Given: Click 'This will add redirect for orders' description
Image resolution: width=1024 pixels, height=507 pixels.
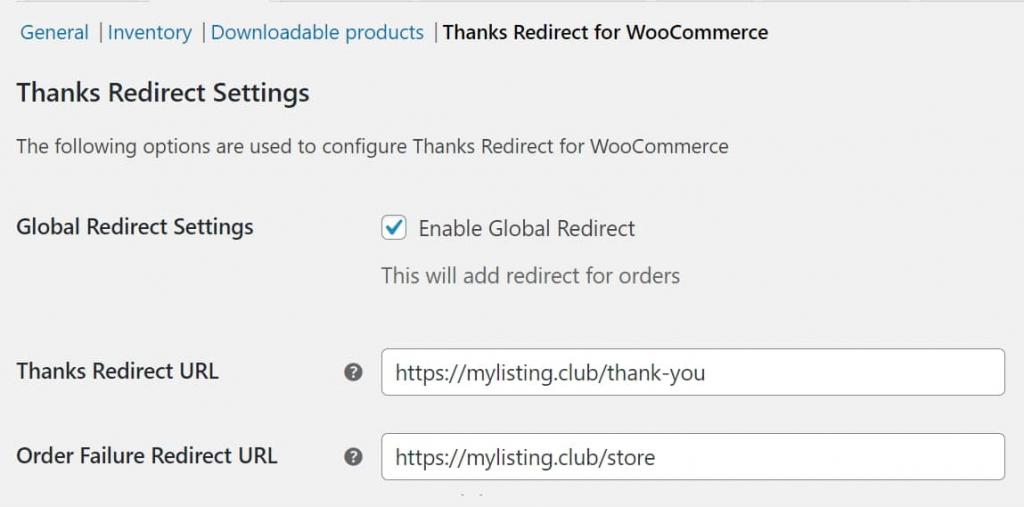Looking at the screenshot, I should [x=530, y=276].
